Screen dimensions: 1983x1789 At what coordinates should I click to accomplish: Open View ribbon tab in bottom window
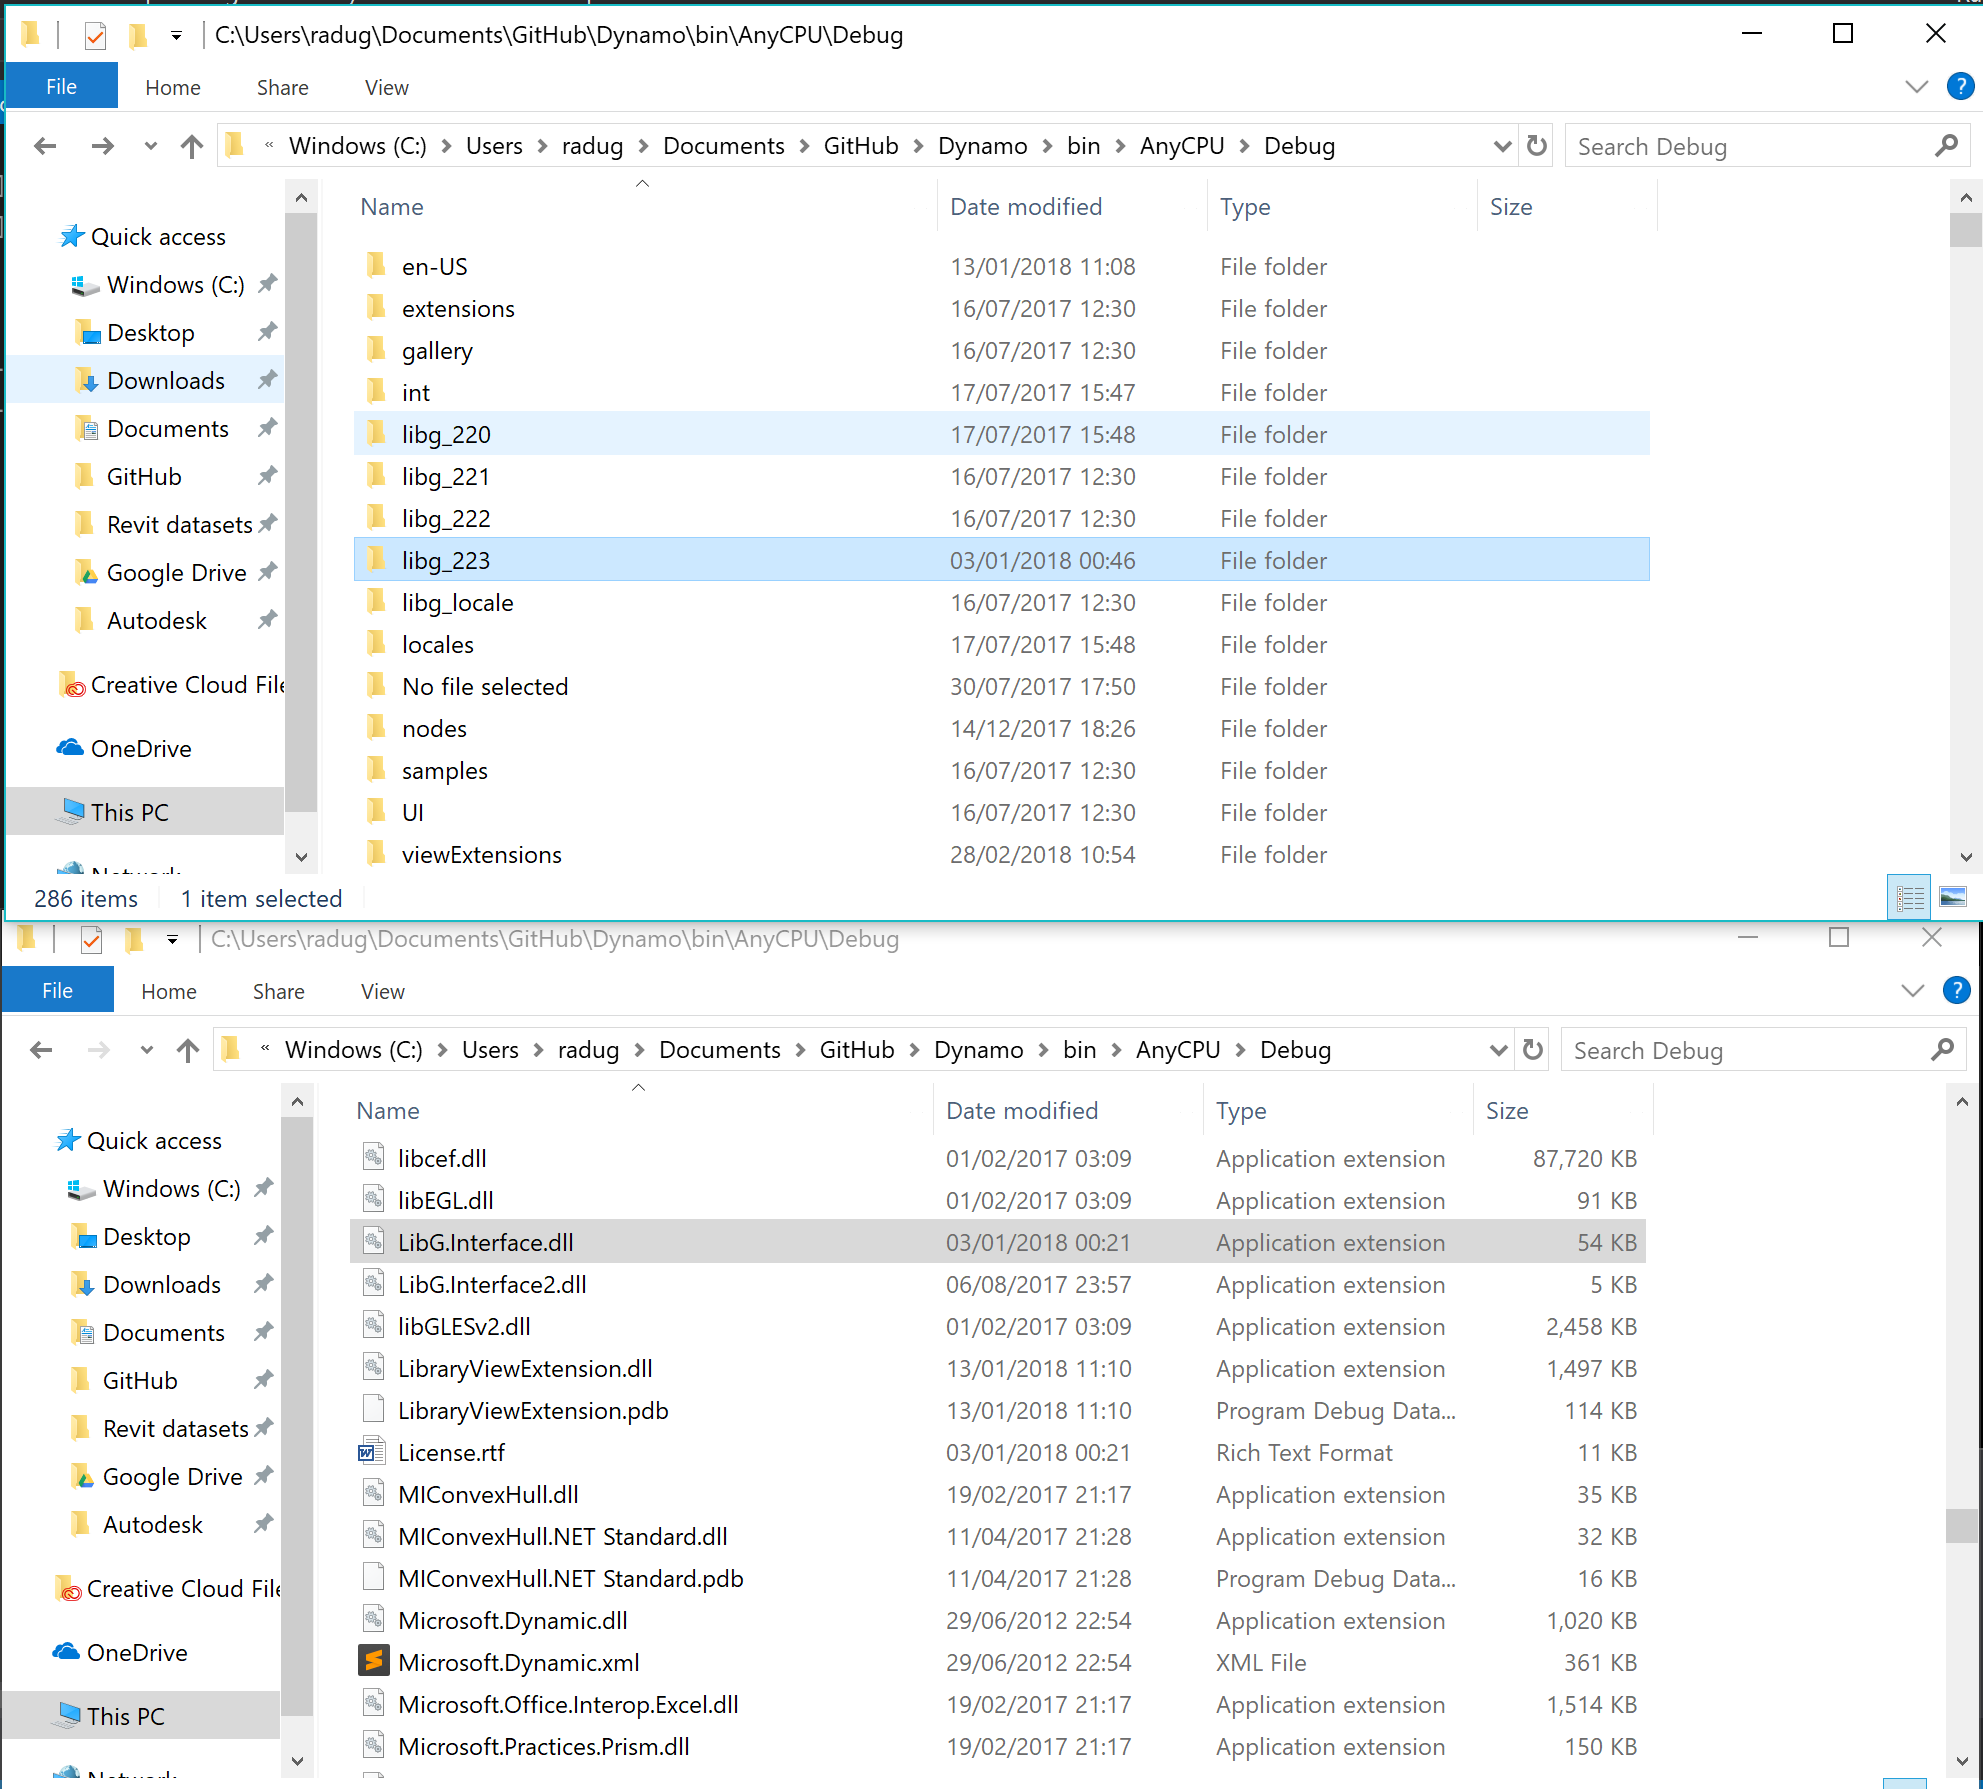383,992
